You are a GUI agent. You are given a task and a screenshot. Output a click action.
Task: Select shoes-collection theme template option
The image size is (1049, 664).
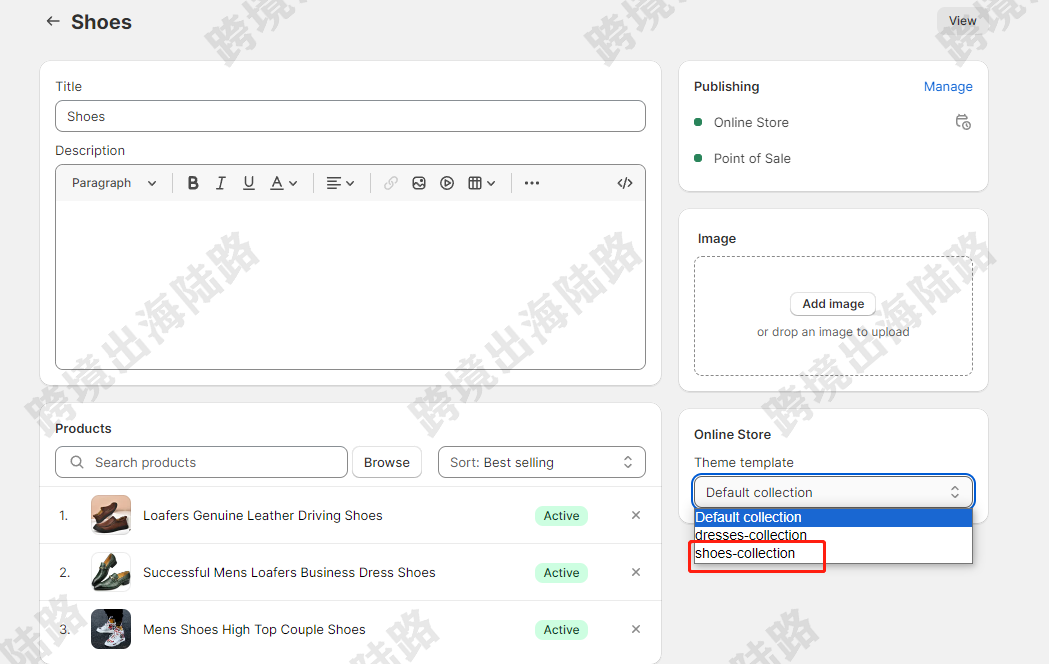pos(745,553)
